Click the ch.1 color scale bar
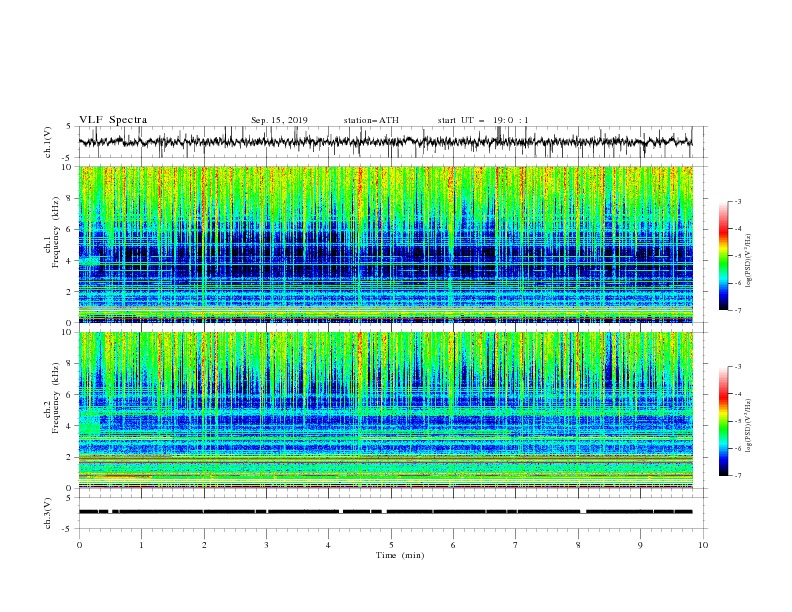 point(724,256)
